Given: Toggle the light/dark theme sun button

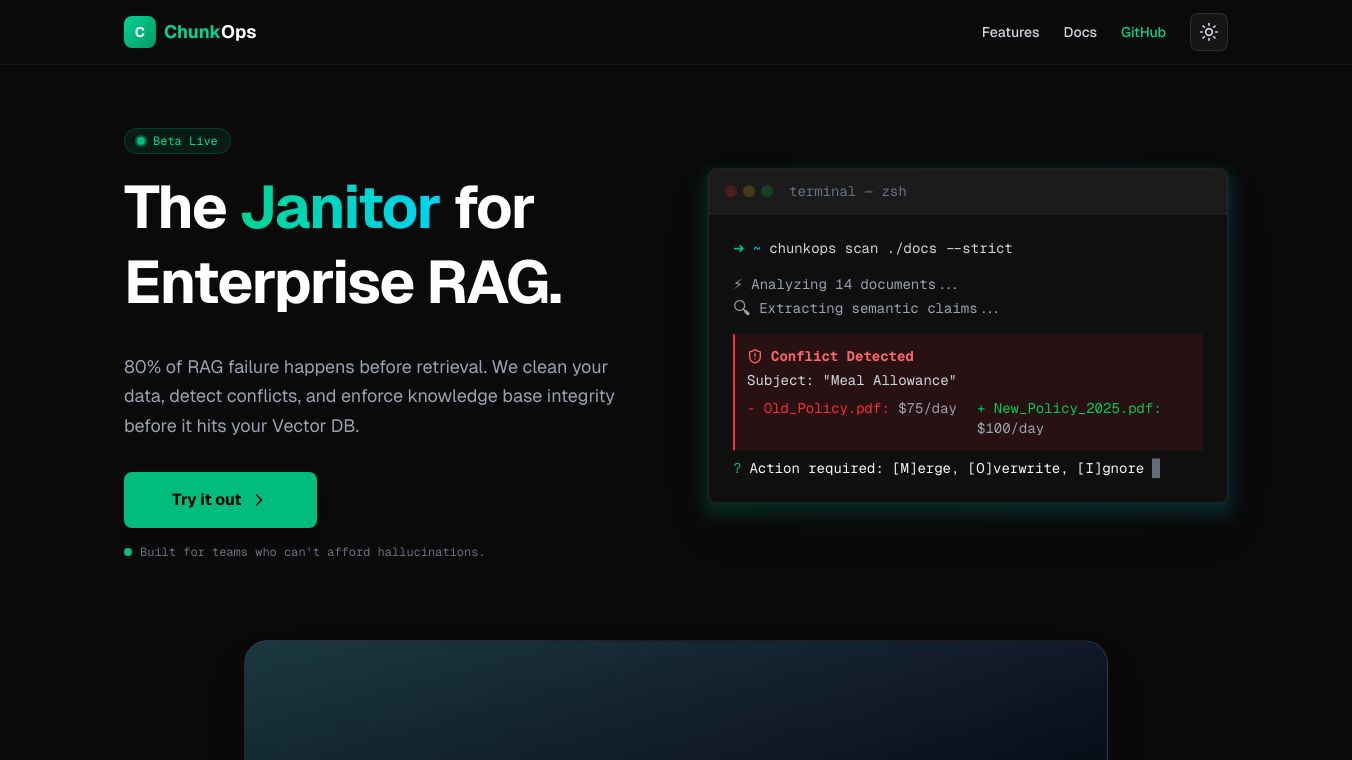Looking at the screenshot, I should click(x=1208, y=32).
